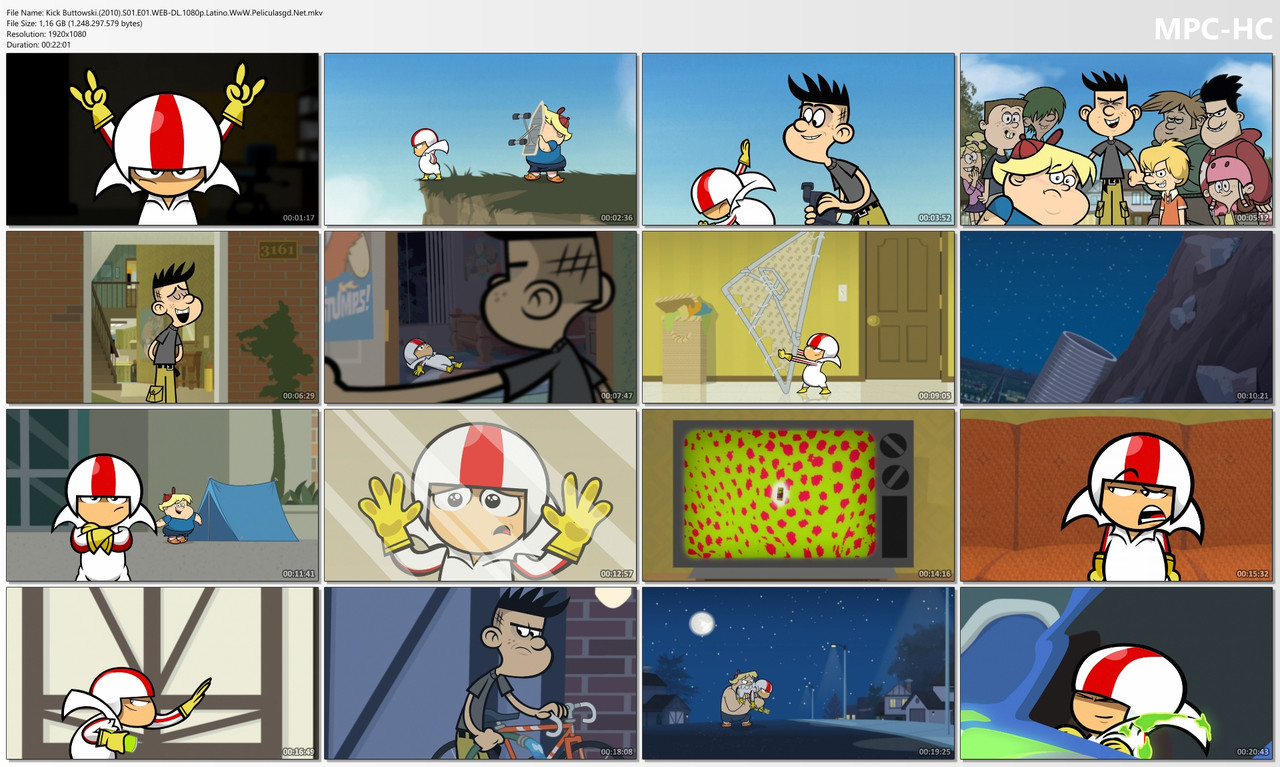Viewport: 1280px width, 767px height.
Task: Open the thumbnail stamped 00:07:47
Action: pyautogui.click(x=480, y=318)
